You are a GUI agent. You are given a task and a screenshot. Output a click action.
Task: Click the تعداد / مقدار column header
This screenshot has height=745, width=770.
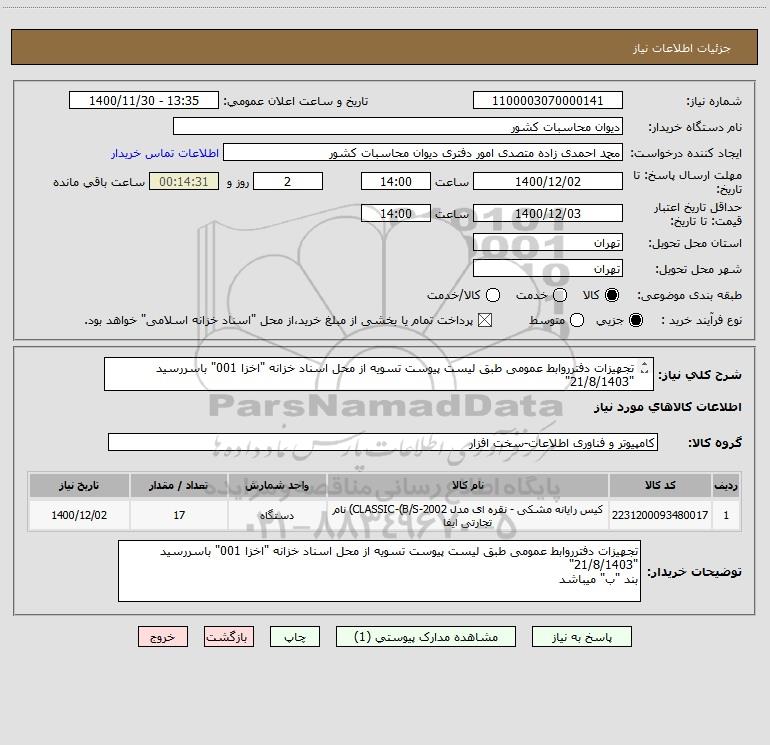pos(179,486)
